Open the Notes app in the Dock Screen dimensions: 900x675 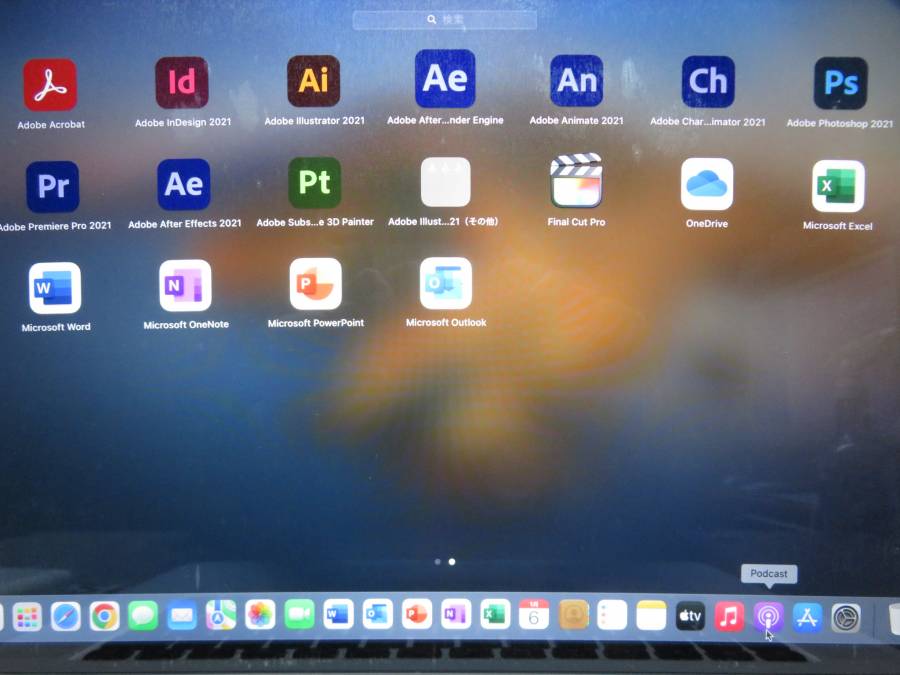click(651, 616)
